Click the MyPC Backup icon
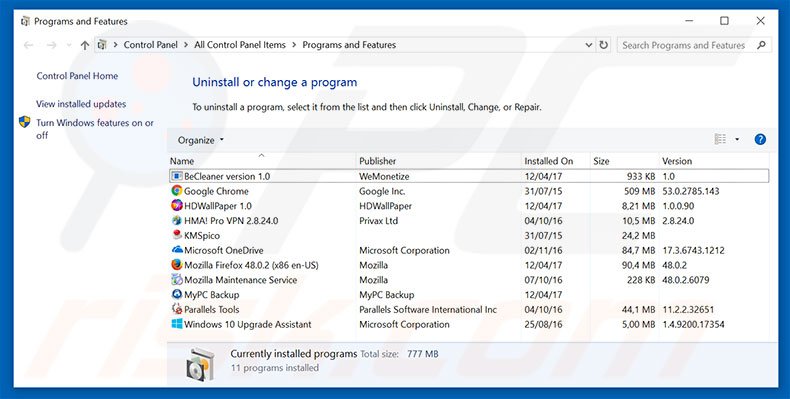Image resolution: width=790 pixels, height=399 pixels. (x=177, y=294)
